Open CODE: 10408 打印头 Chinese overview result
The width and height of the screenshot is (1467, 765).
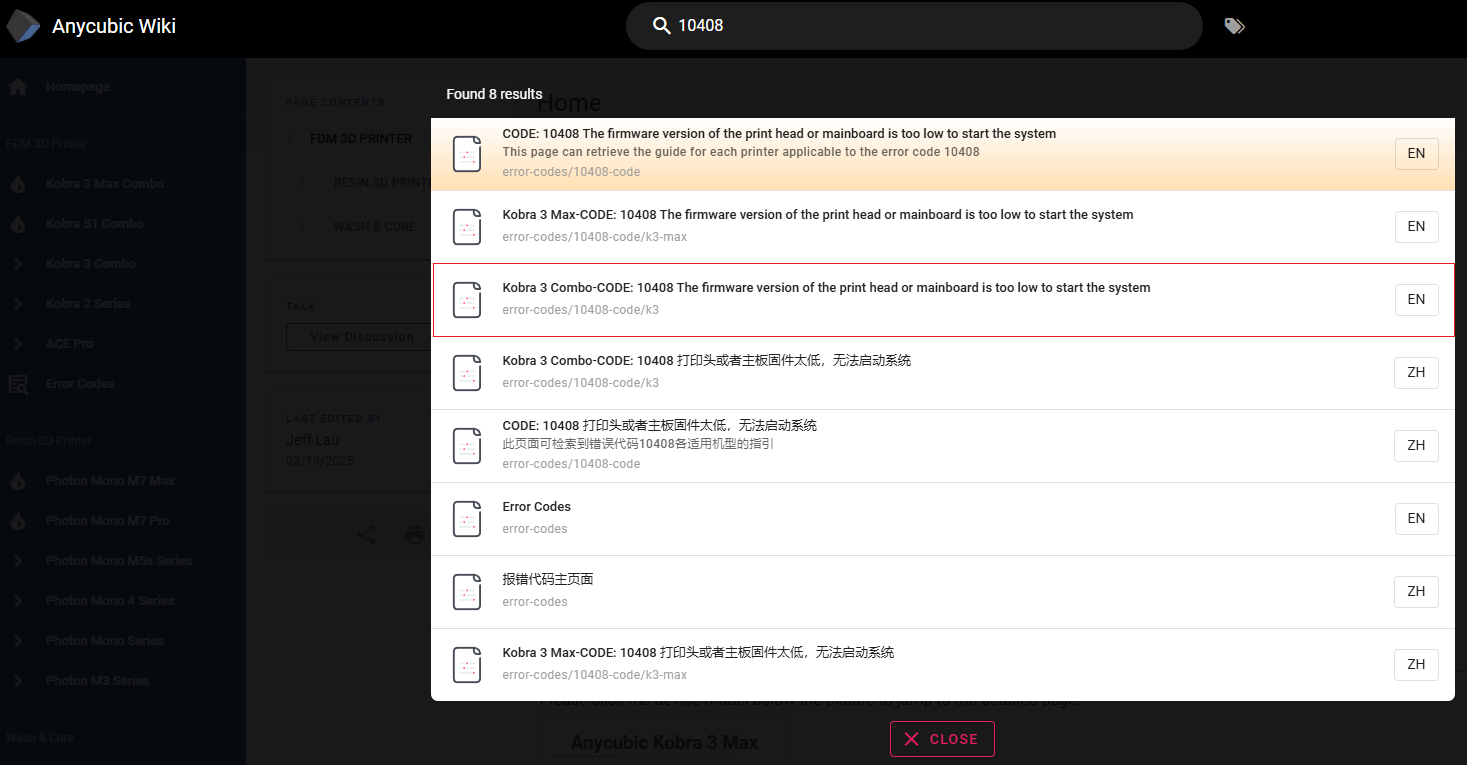[x=943, y=446]
